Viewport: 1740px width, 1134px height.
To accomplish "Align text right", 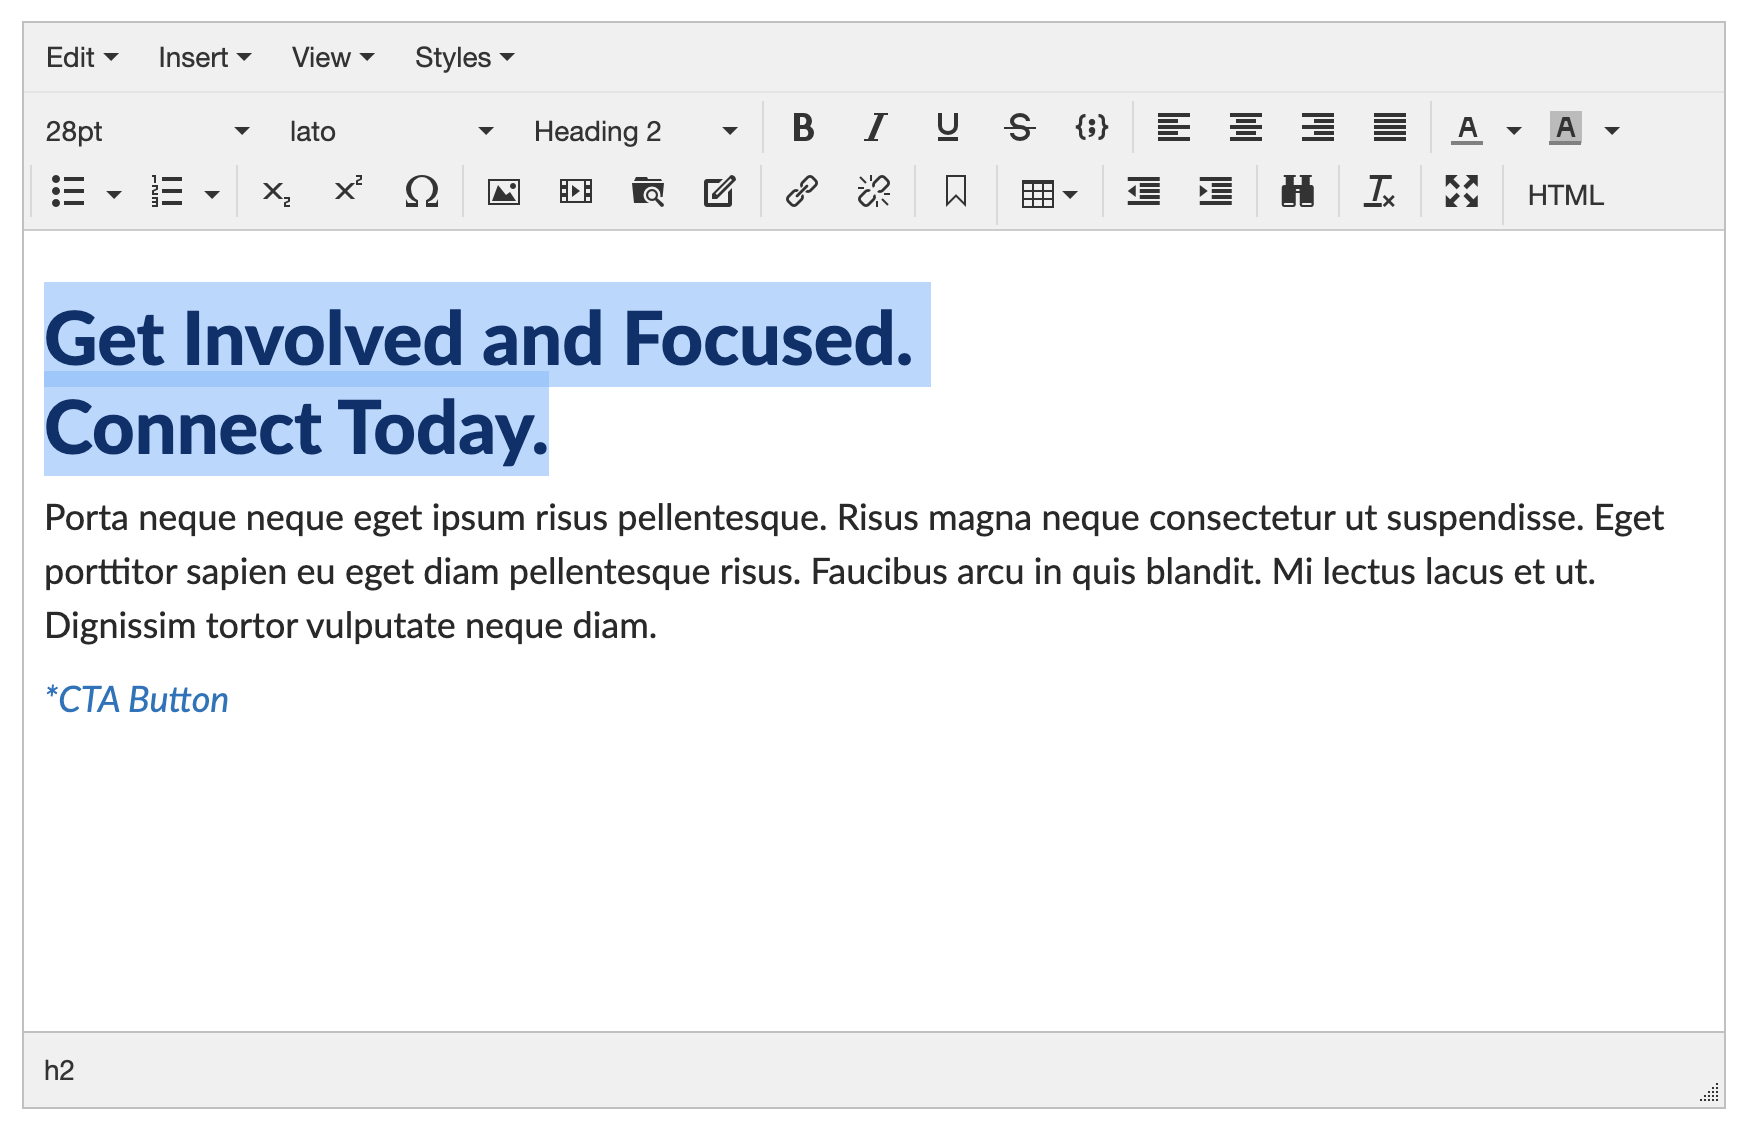I will coord(1318,128).
